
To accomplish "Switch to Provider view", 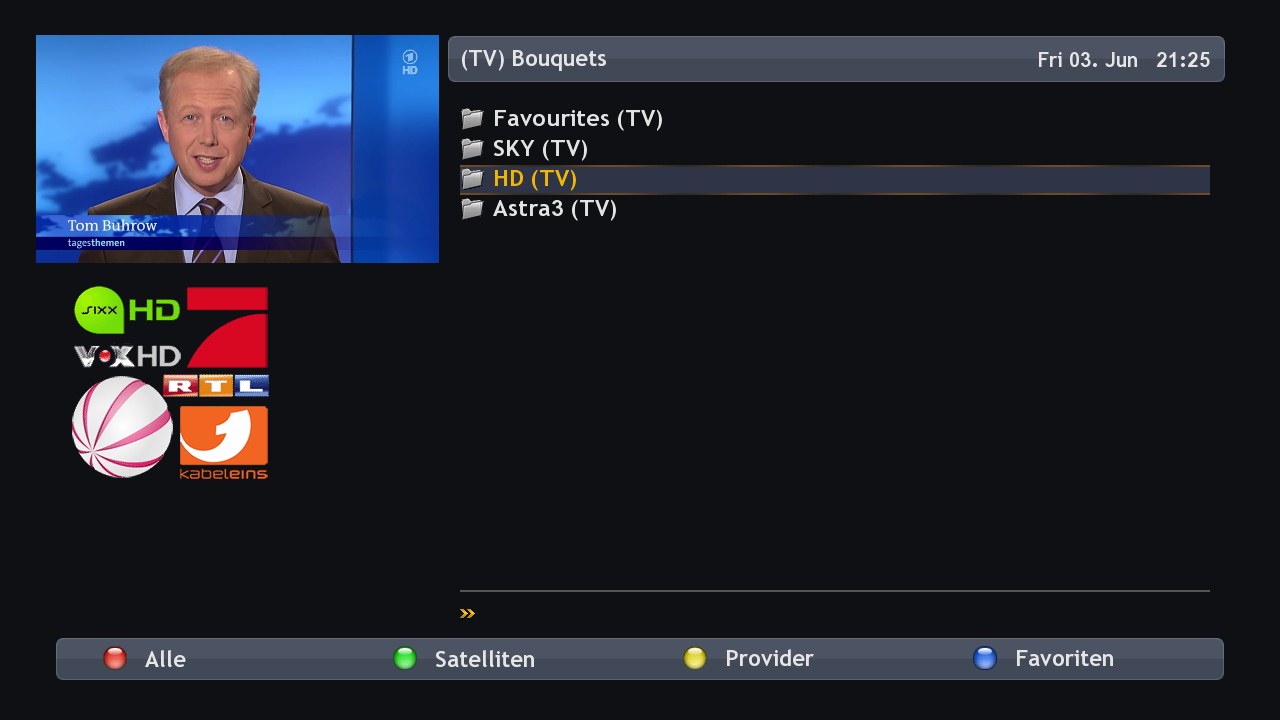I will [x=769, y=659].
